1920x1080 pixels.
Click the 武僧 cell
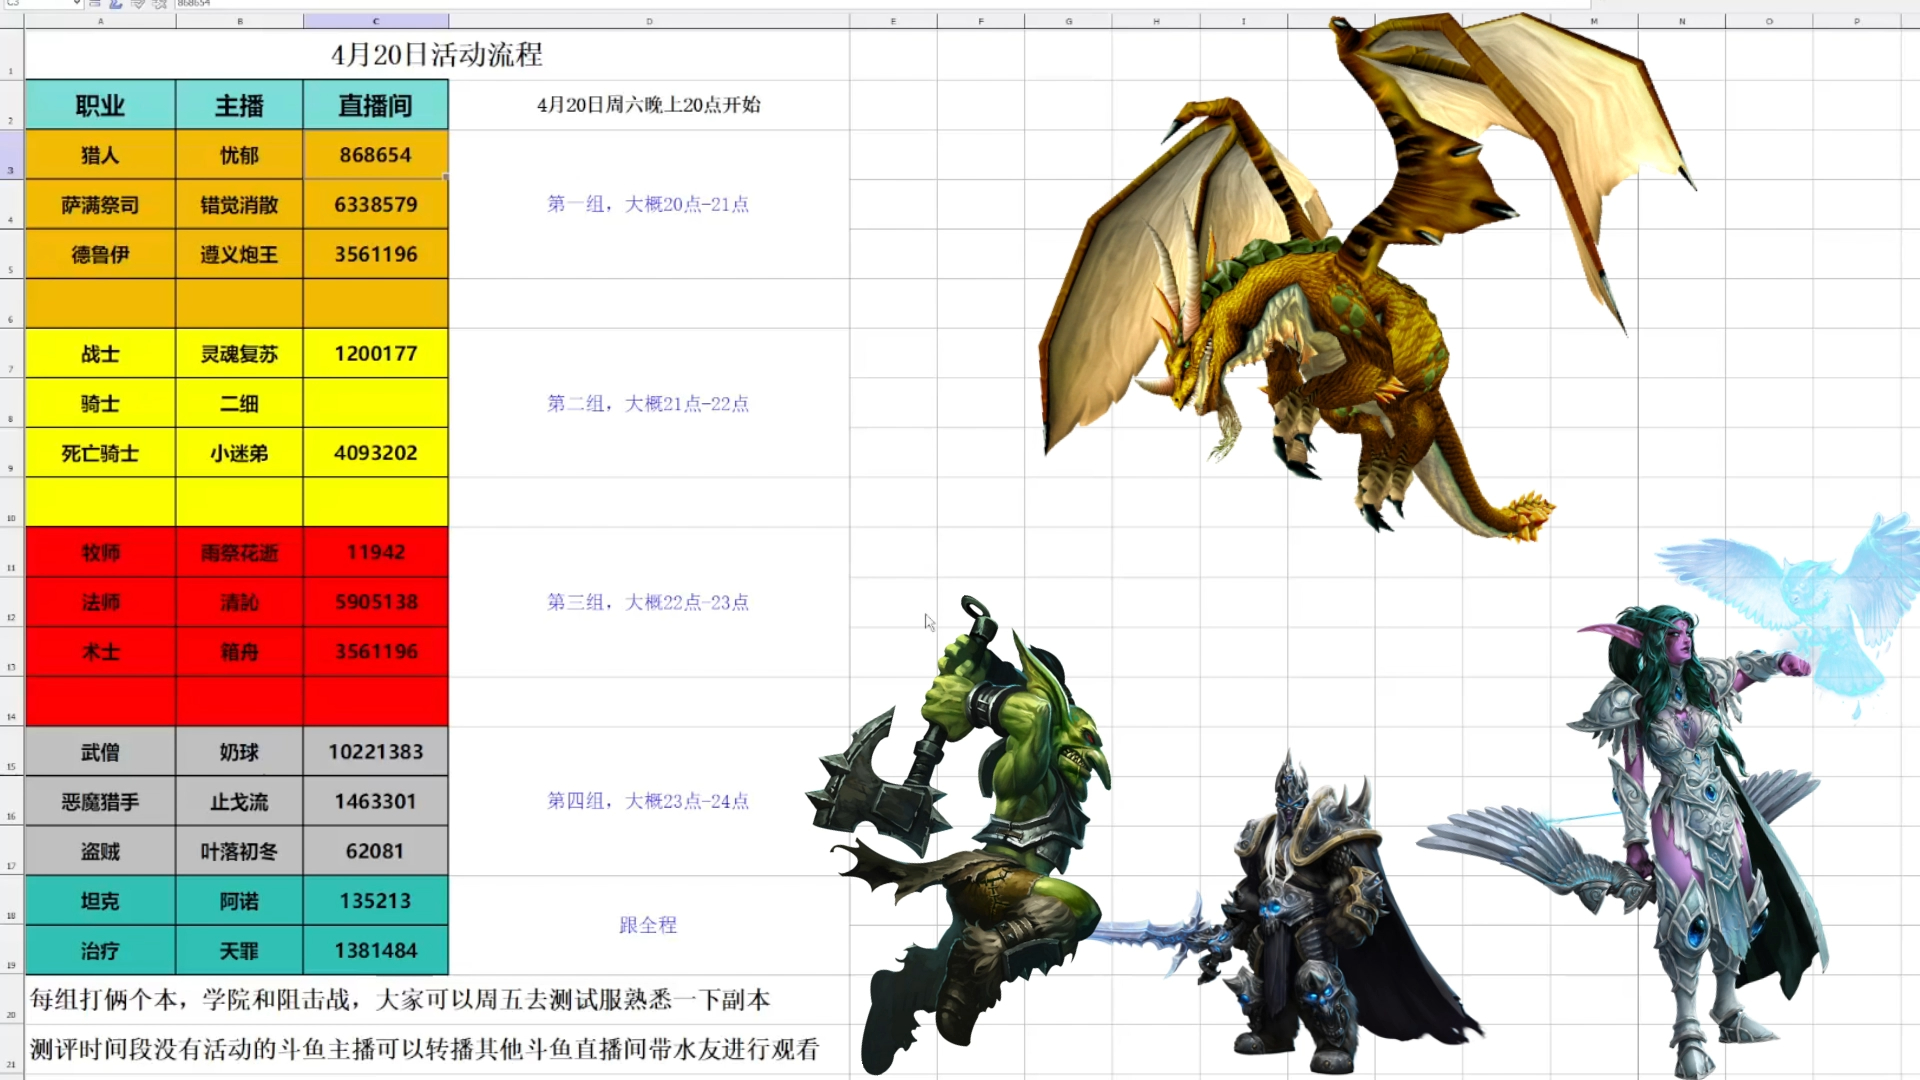coord(100,752)
